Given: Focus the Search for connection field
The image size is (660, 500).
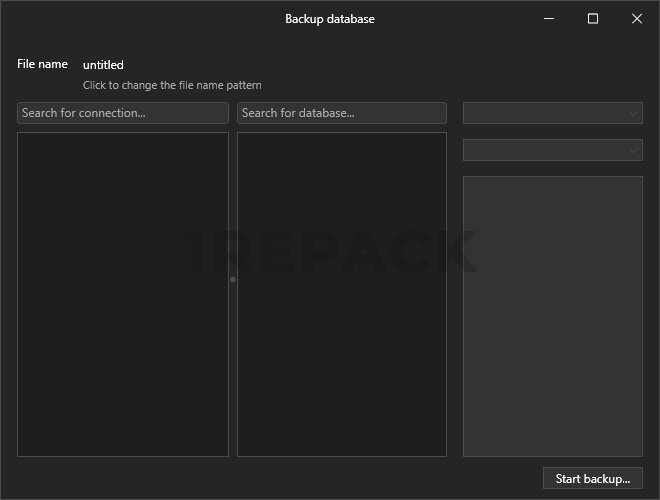Looking at the screenshot, I should pyautogui.click(x=122, y=113).
